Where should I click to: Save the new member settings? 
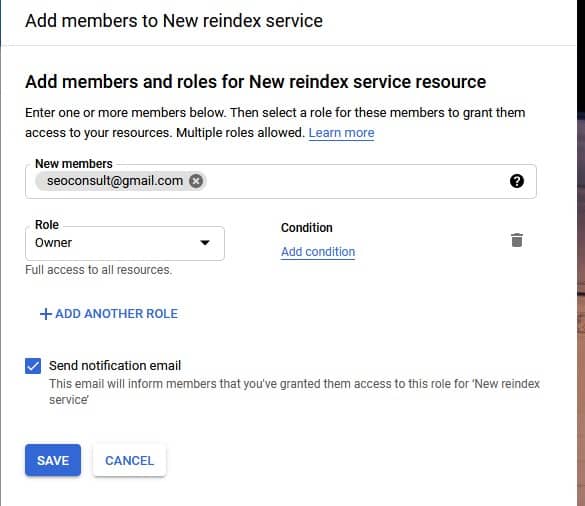click(x=53, y=460)
